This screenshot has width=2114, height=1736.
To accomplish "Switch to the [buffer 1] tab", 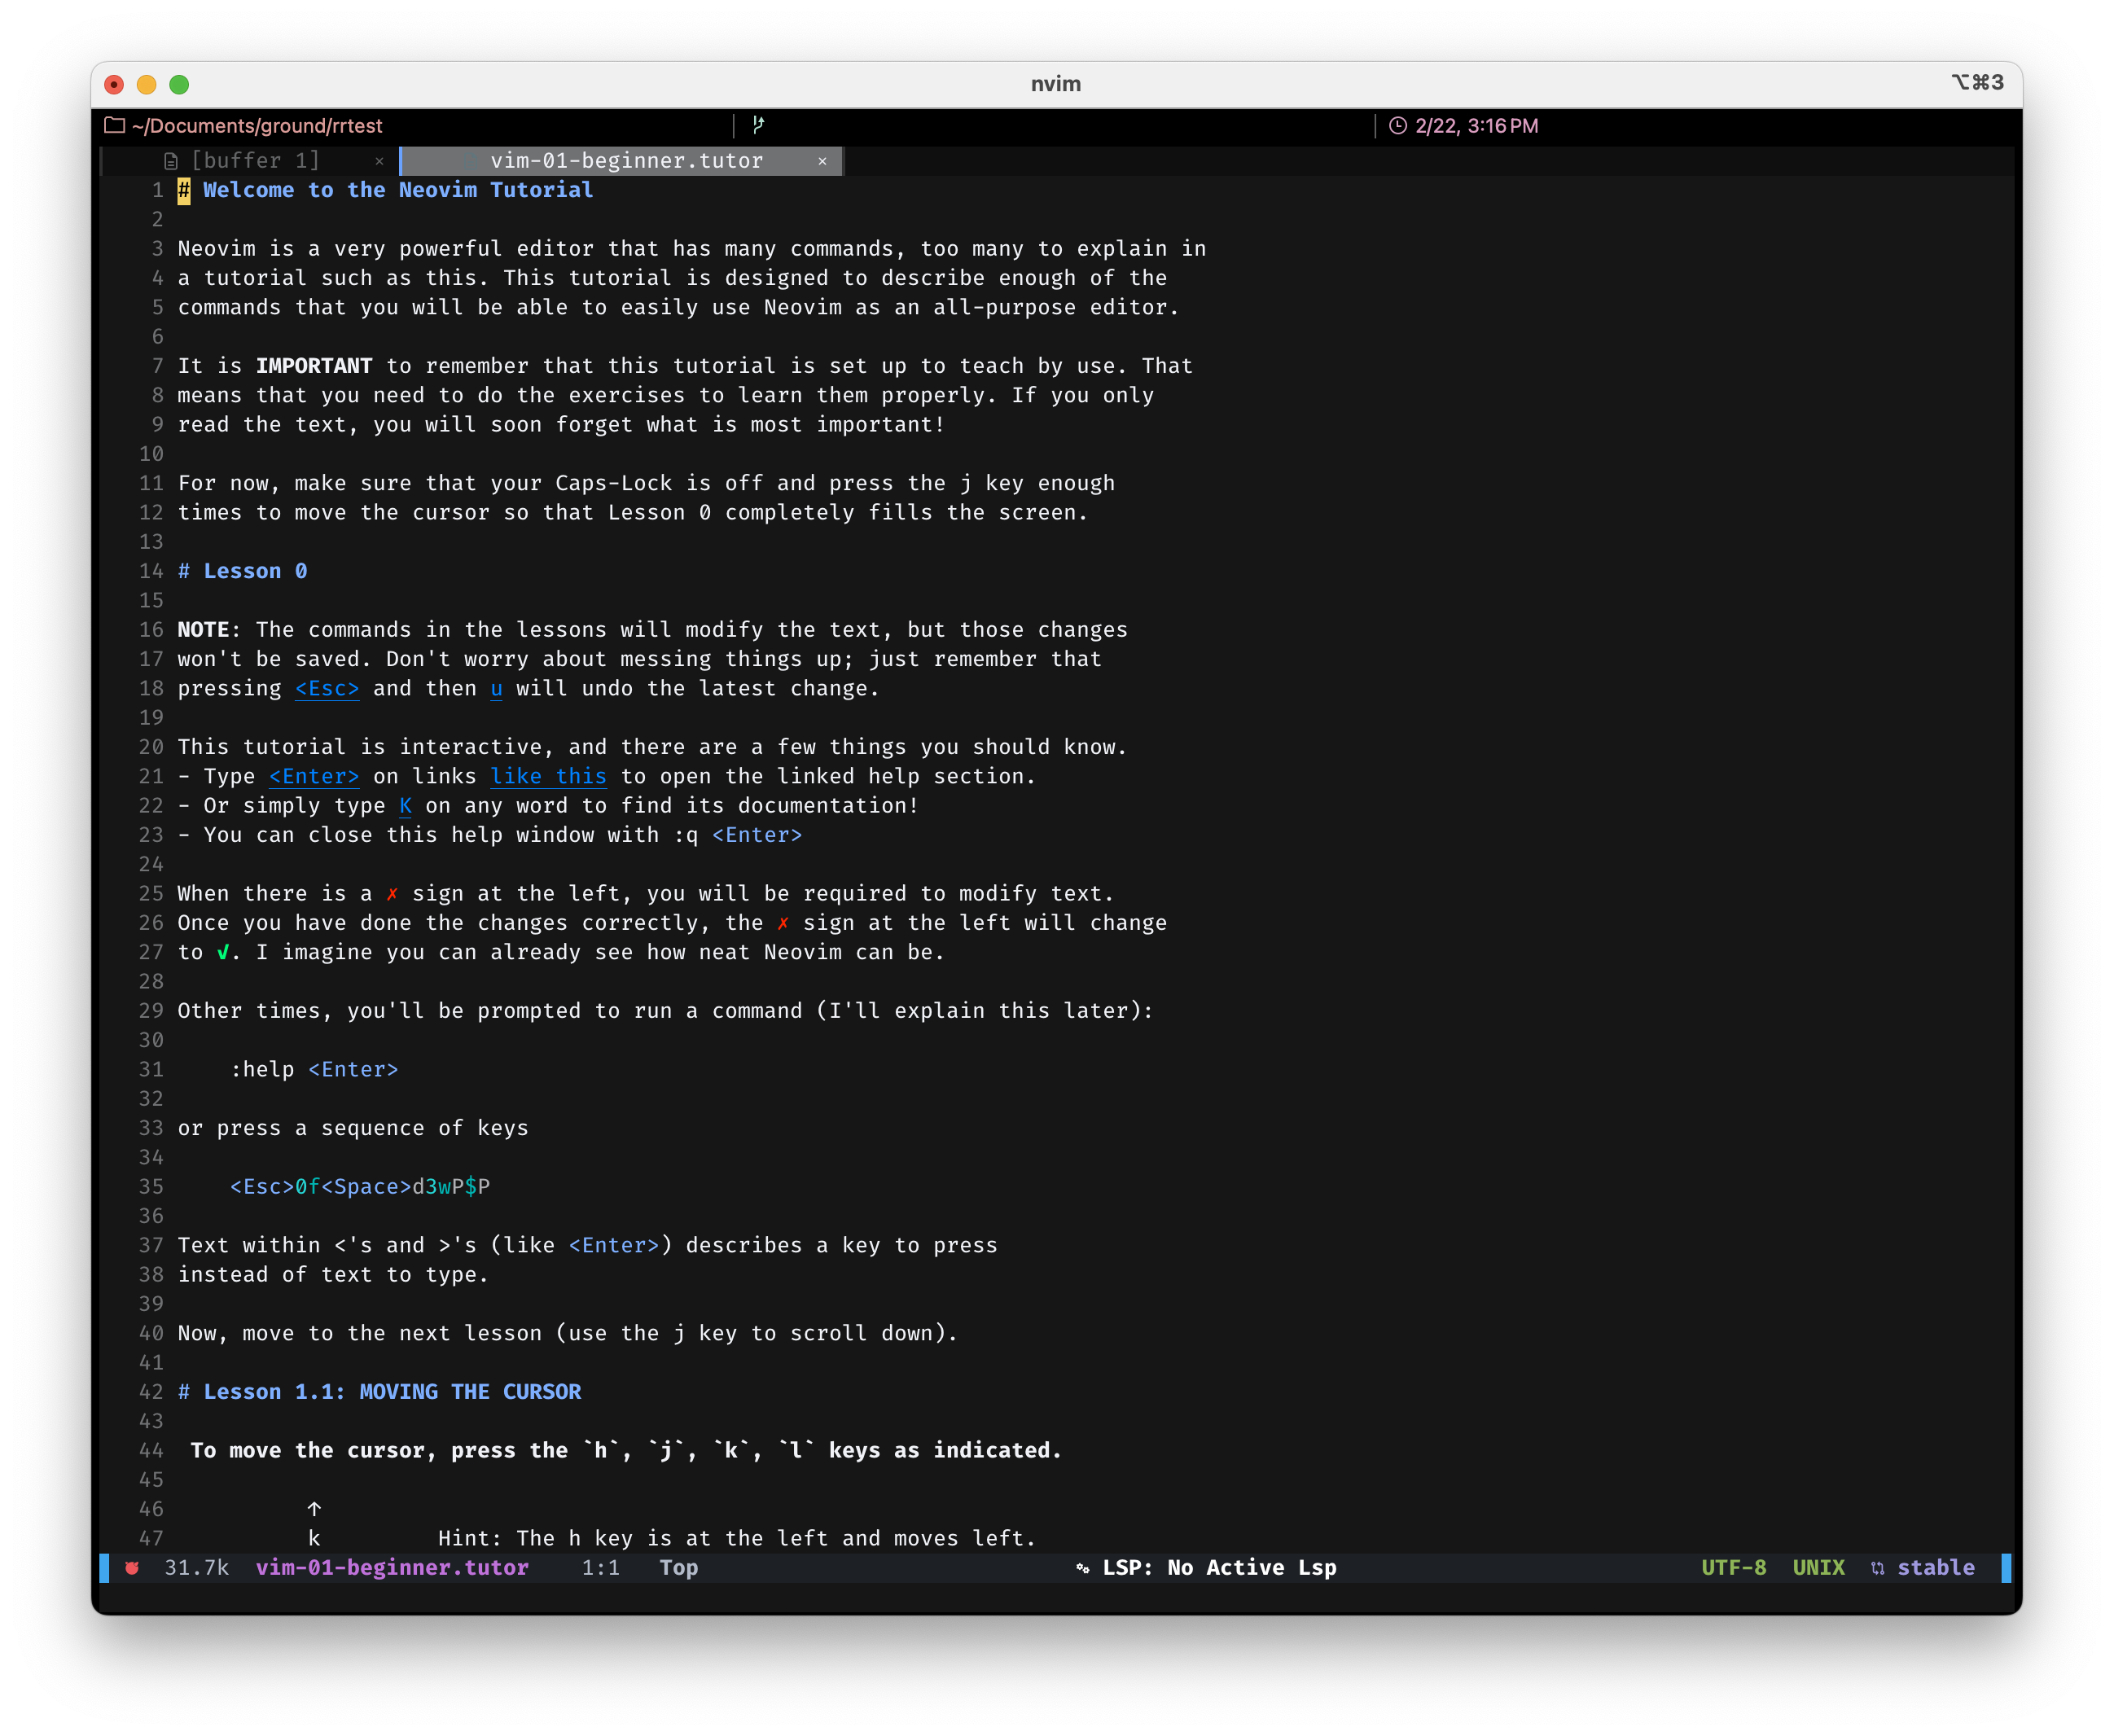I will pos(255,161).
